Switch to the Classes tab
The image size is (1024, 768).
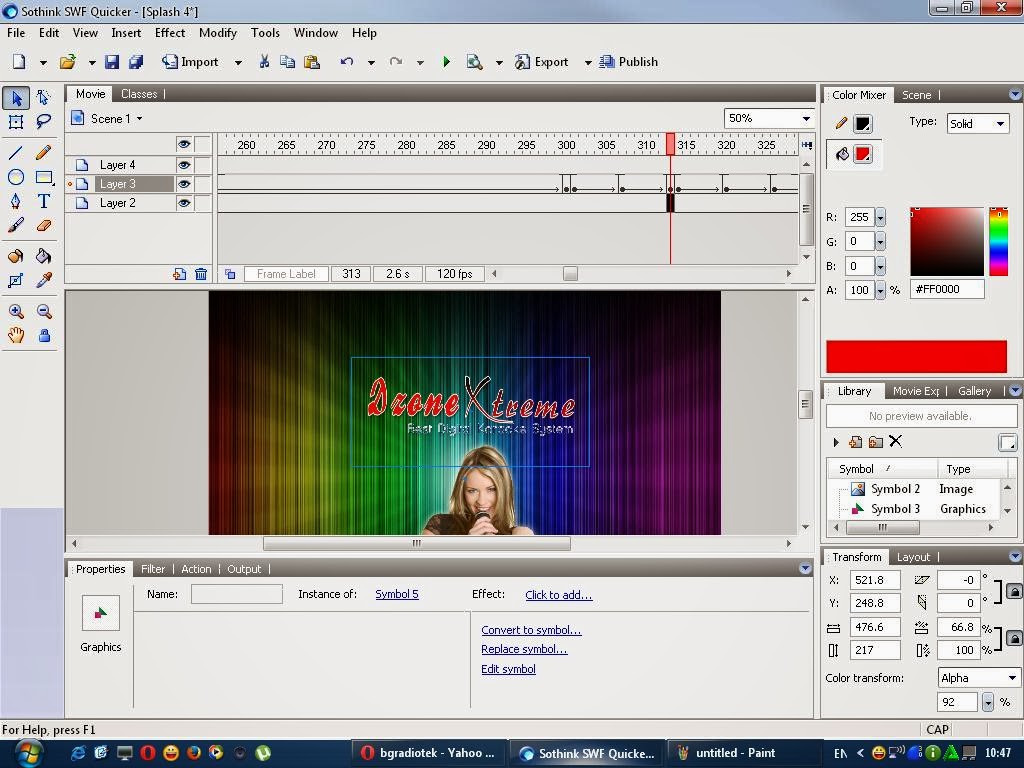[x=139, y=94]
